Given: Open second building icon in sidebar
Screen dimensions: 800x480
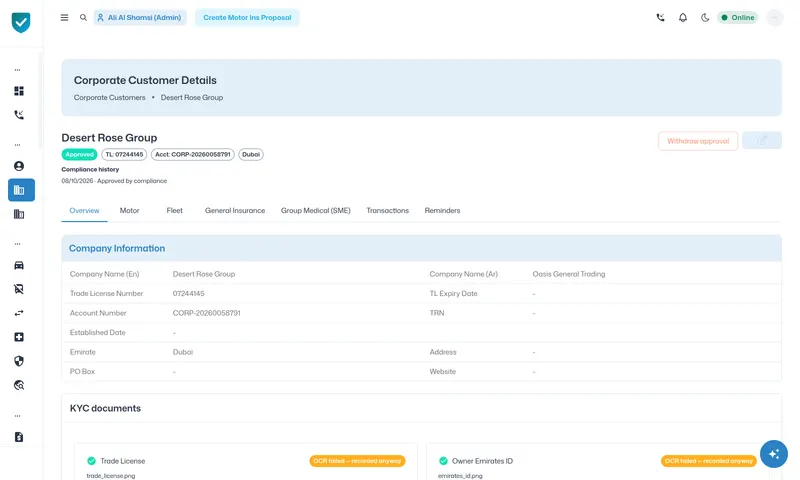Looking at the screenshot, I should pyautogui.click(x=19, y=214).
